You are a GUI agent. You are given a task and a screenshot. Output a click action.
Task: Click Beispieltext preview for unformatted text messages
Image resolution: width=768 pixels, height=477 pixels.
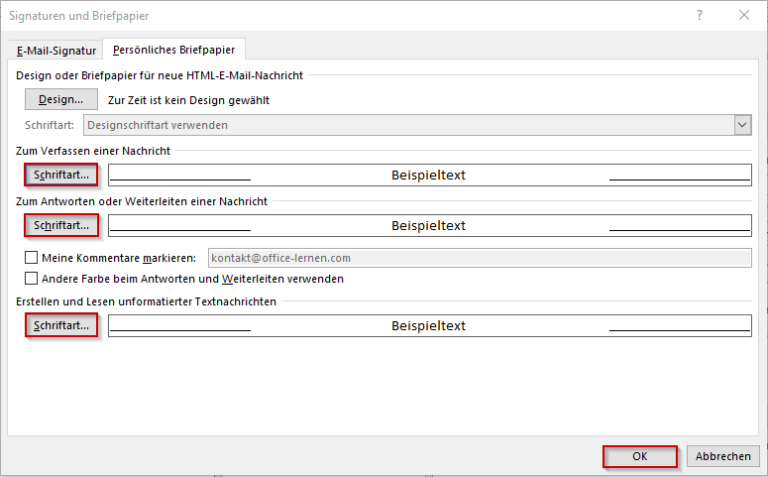(x=429, y=326)
